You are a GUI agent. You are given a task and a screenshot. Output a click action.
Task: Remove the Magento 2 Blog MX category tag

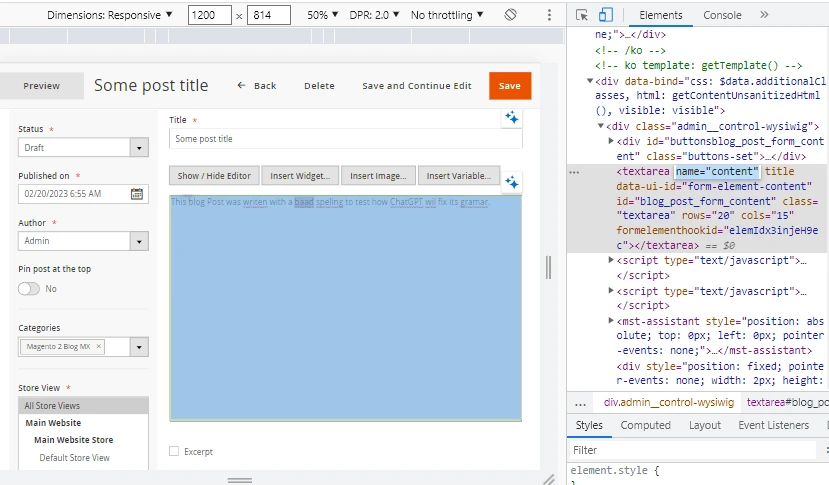(x=99, y=346)
